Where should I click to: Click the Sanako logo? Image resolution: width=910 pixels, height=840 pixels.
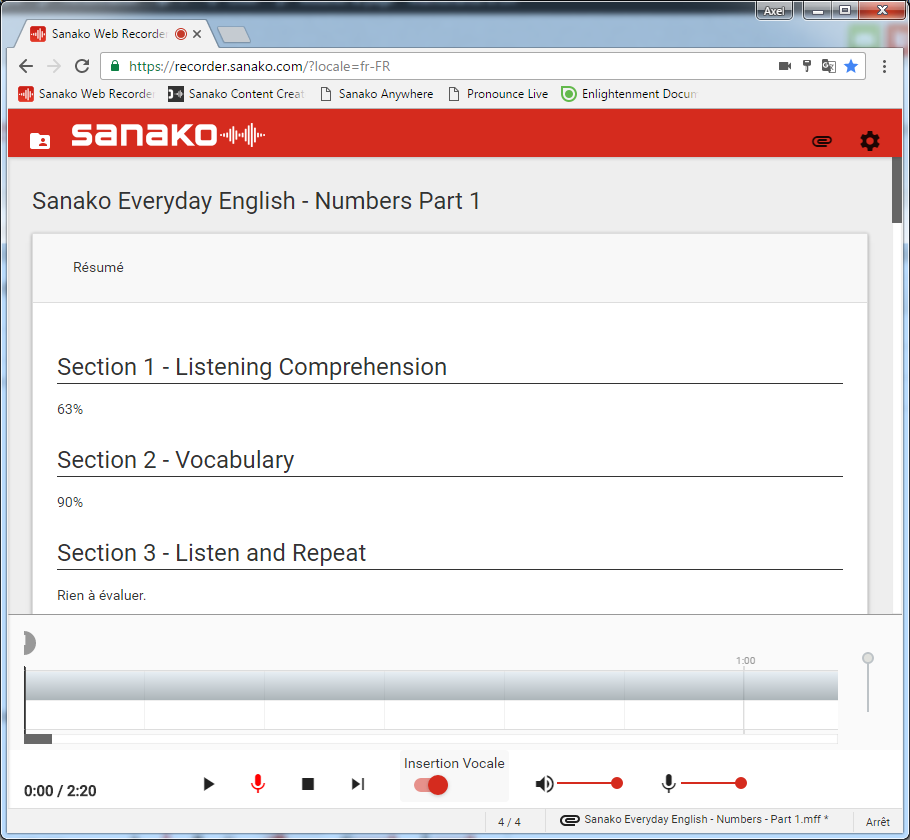pos(167,135)
